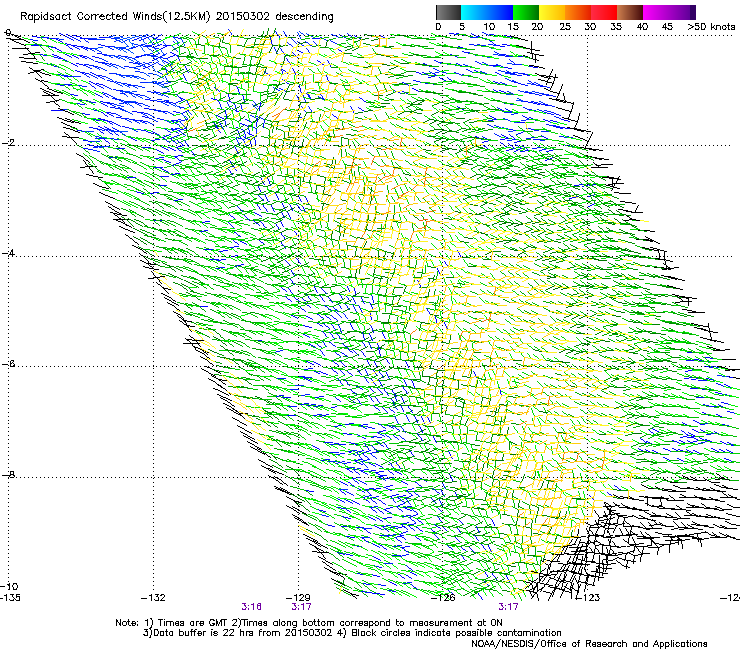The image size is (740, 650).
Task: Select the gray 0-5 knots color swatch
Action: click(x=448, y=12)
